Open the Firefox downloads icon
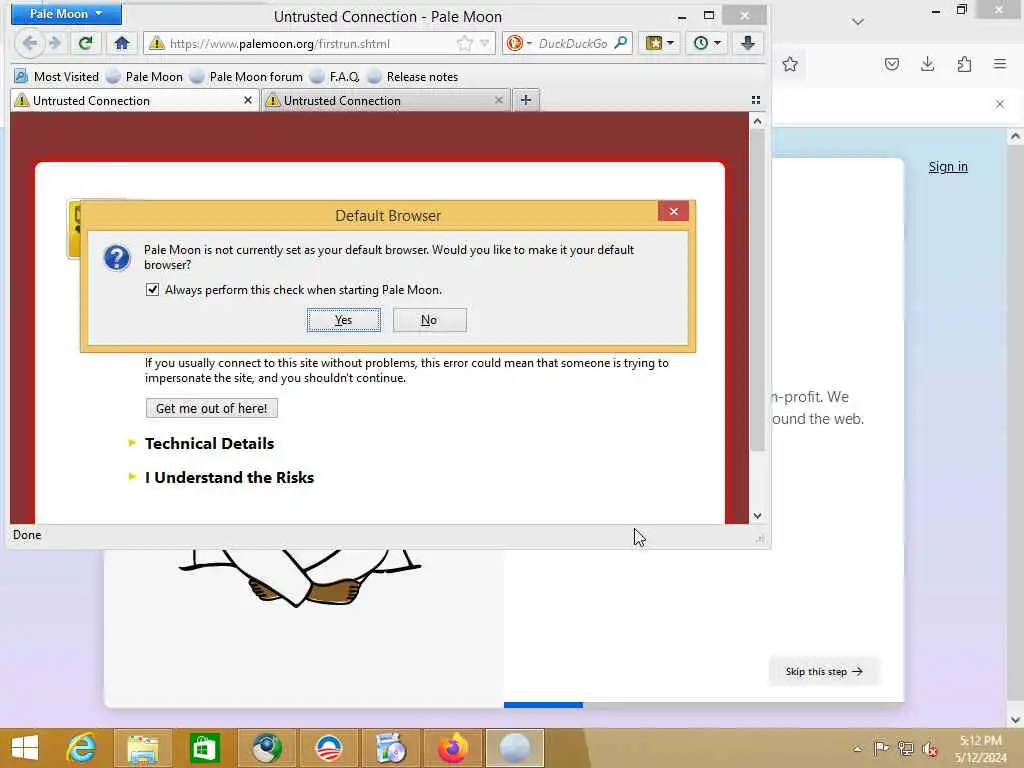Screen dimensions: 1024x768 click(x=927, y=64)
